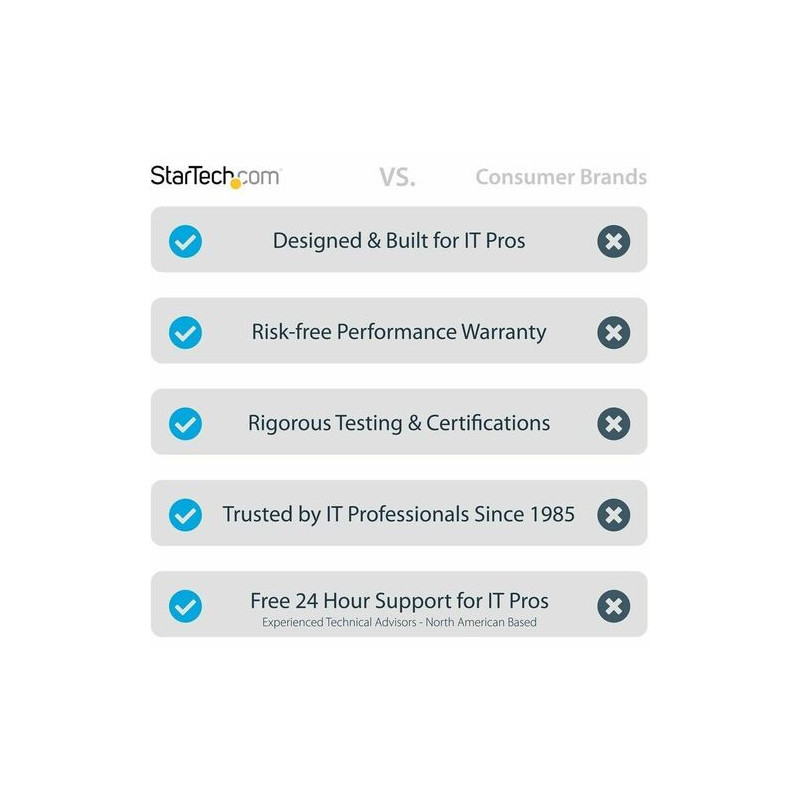Screen dimensions: 800x800
Task: Click the X icon next to Certifications
Action: (613, 423)
